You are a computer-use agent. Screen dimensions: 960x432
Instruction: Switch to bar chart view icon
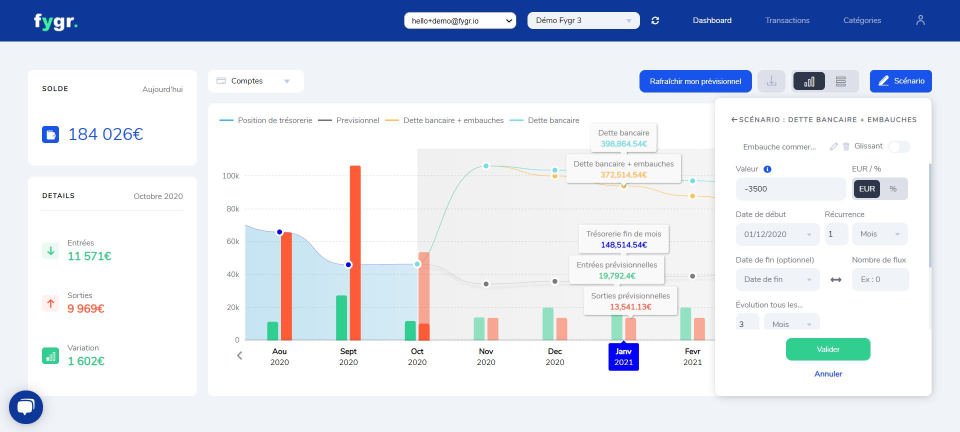pos(809,81)
